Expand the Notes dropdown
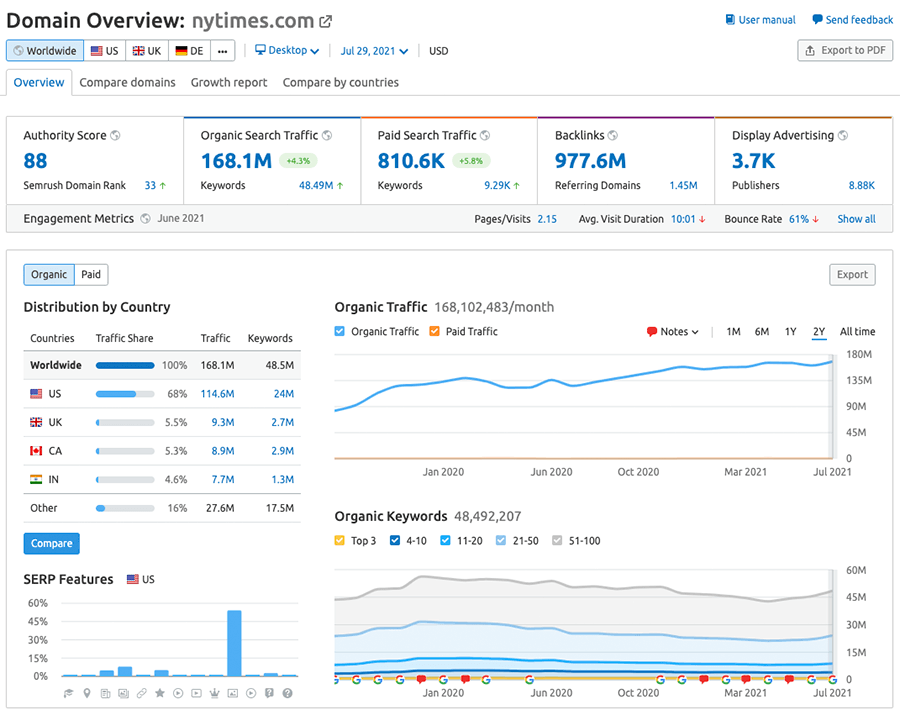The width and height of the screenshot is (900, 715). click(x=673, y=332)
